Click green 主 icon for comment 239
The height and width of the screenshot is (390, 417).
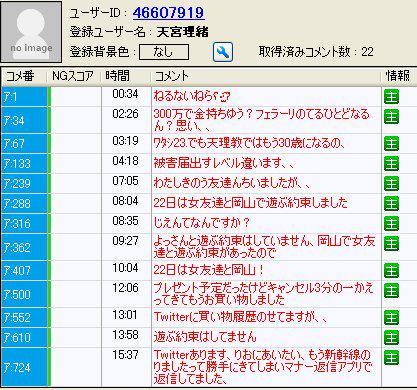pos(391,184)
